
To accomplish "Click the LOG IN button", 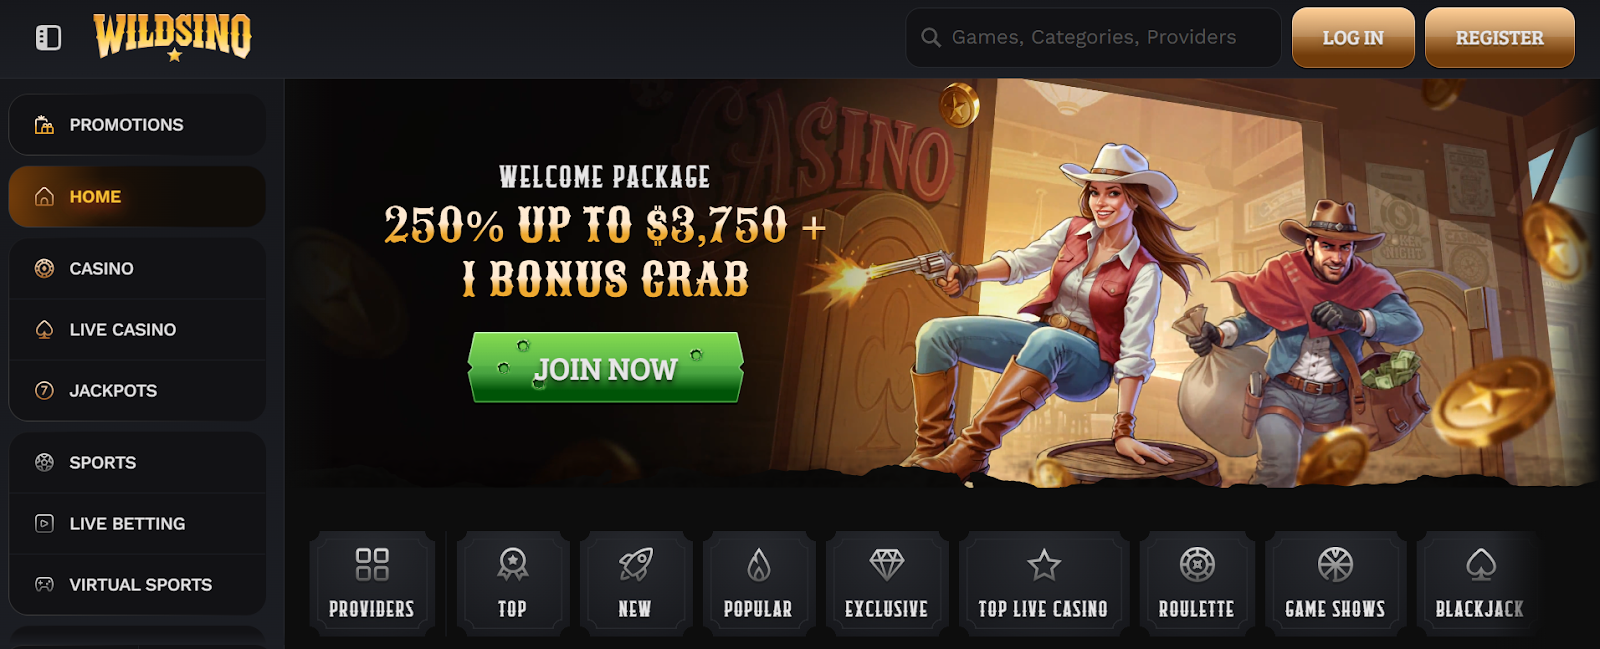I will click(1353, 38).
